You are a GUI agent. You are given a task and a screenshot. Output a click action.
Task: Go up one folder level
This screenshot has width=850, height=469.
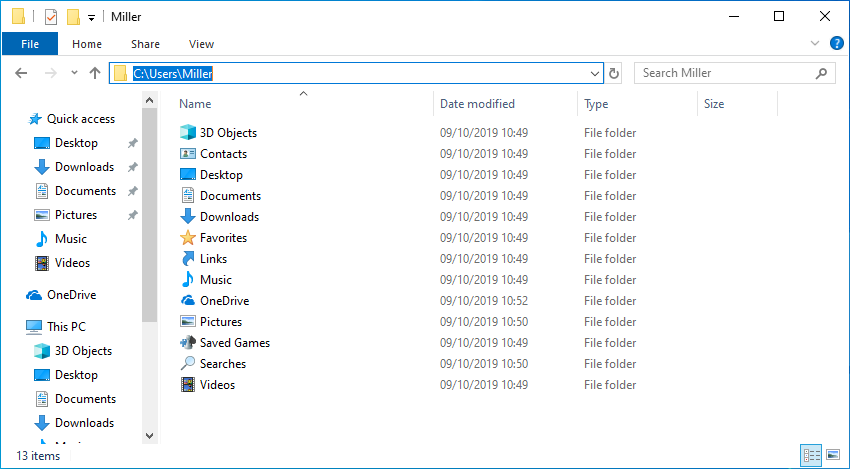(95, 73)
